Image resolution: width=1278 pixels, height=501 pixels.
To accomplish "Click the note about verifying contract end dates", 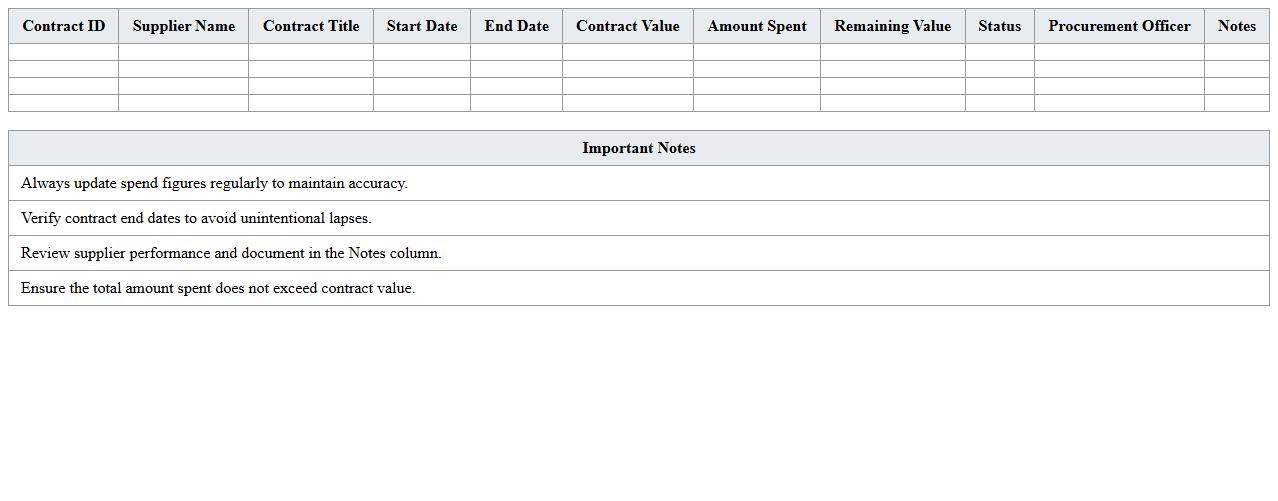I will coord(196,218).
